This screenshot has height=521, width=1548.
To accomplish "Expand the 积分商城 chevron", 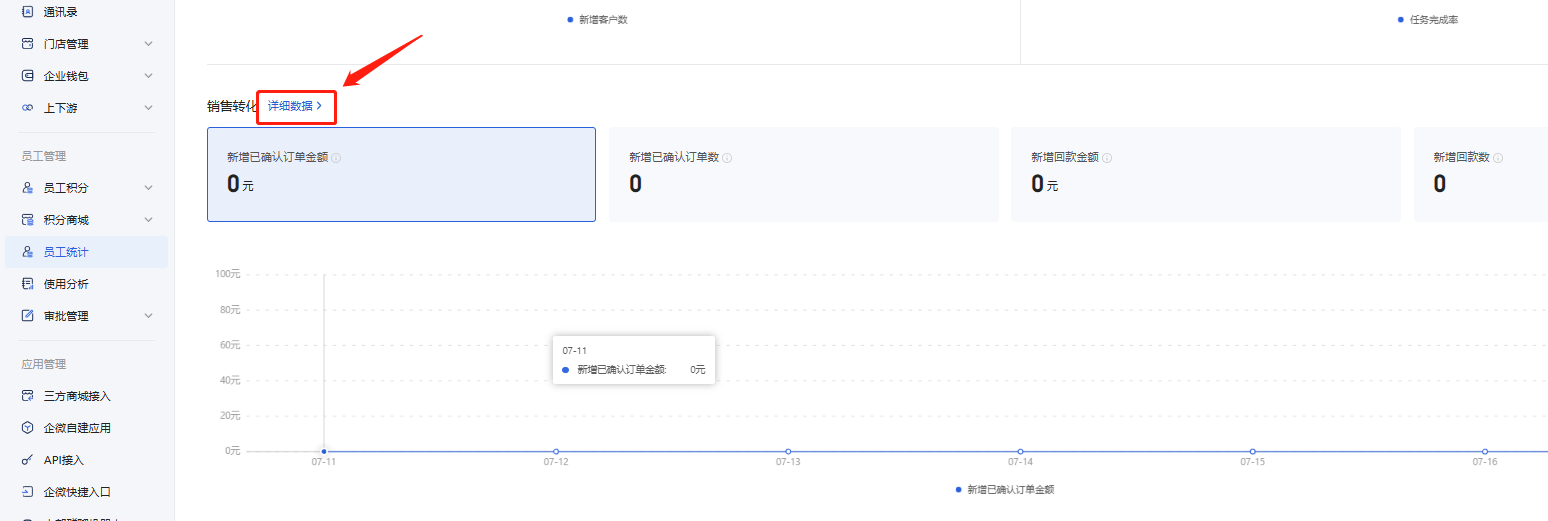I will (148, 220).
